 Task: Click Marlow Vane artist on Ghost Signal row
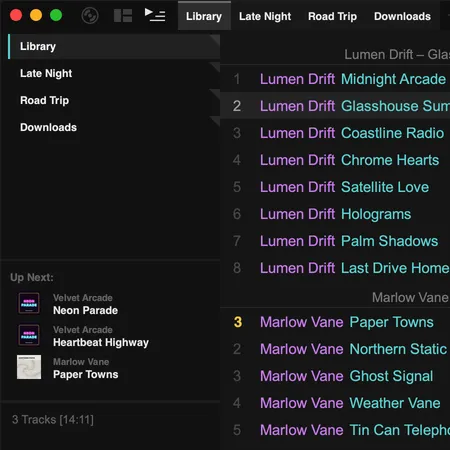pyautogui.click(x=302, y=376)
